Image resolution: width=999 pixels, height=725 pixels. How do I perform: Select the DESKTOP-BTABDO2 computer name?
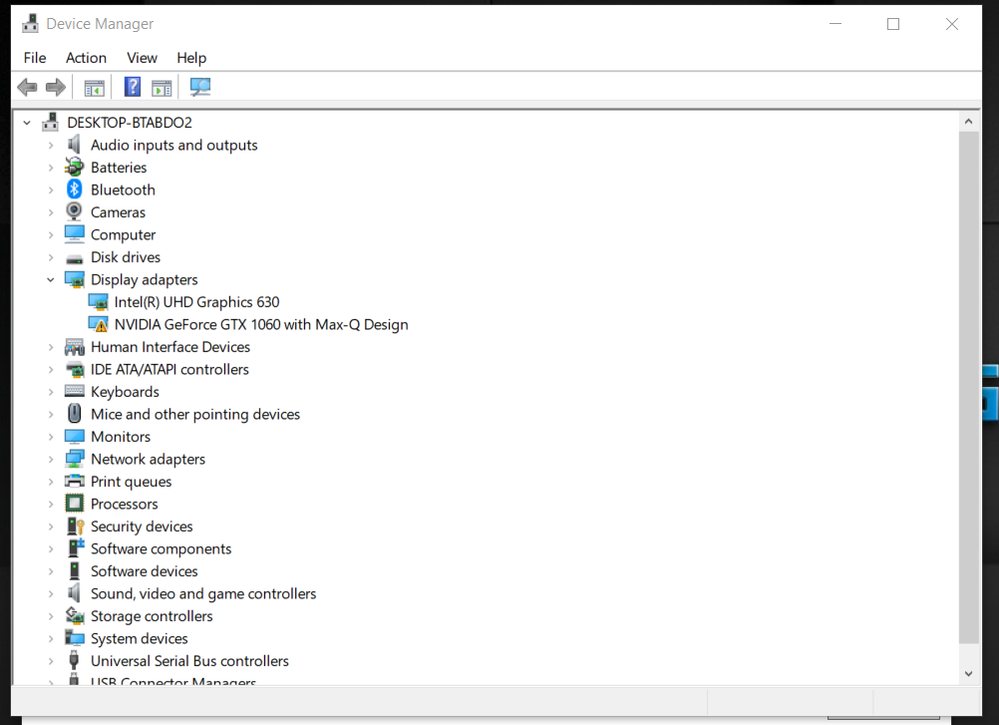pos(129,122)
